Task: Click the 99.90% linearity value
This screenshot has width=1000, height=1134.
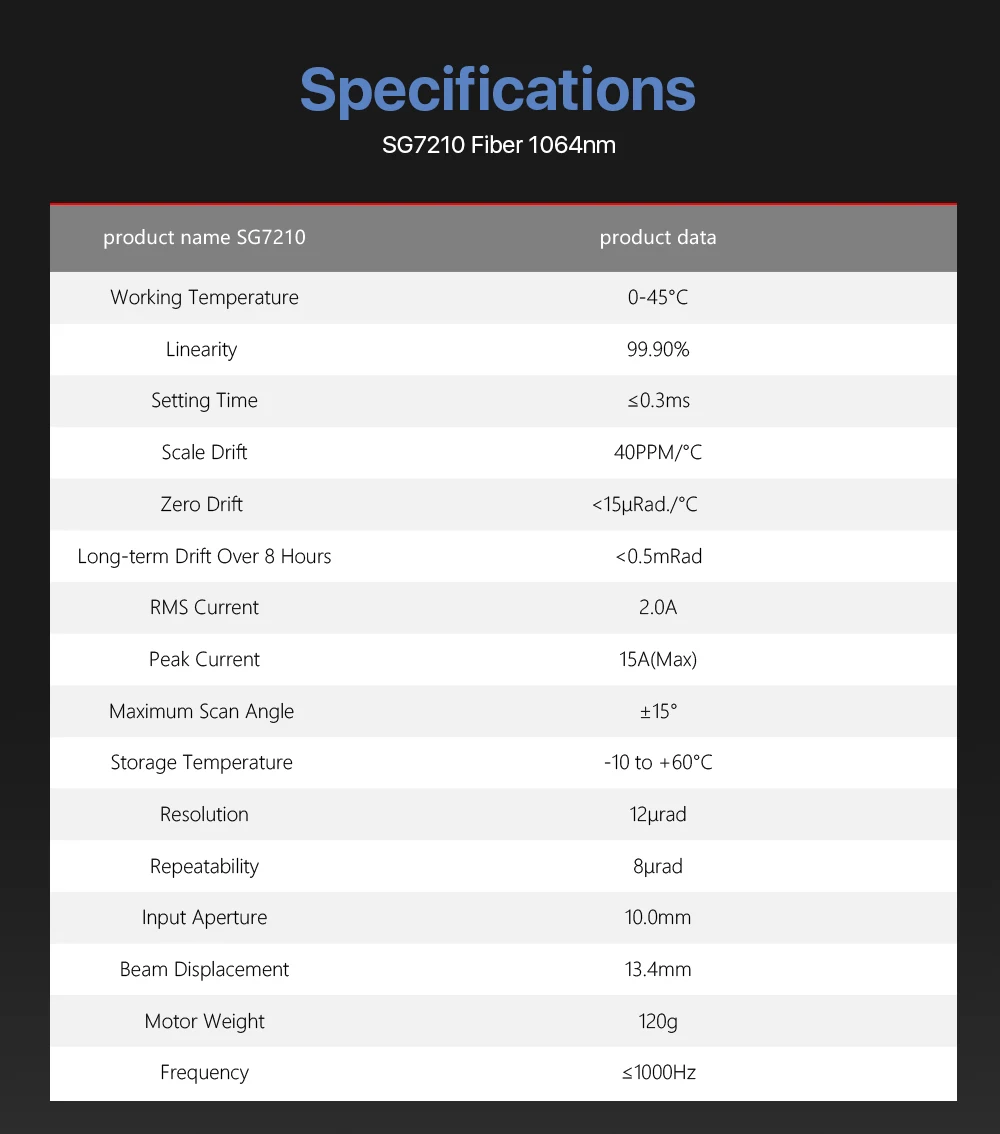Action: click(x=658, y=349)
